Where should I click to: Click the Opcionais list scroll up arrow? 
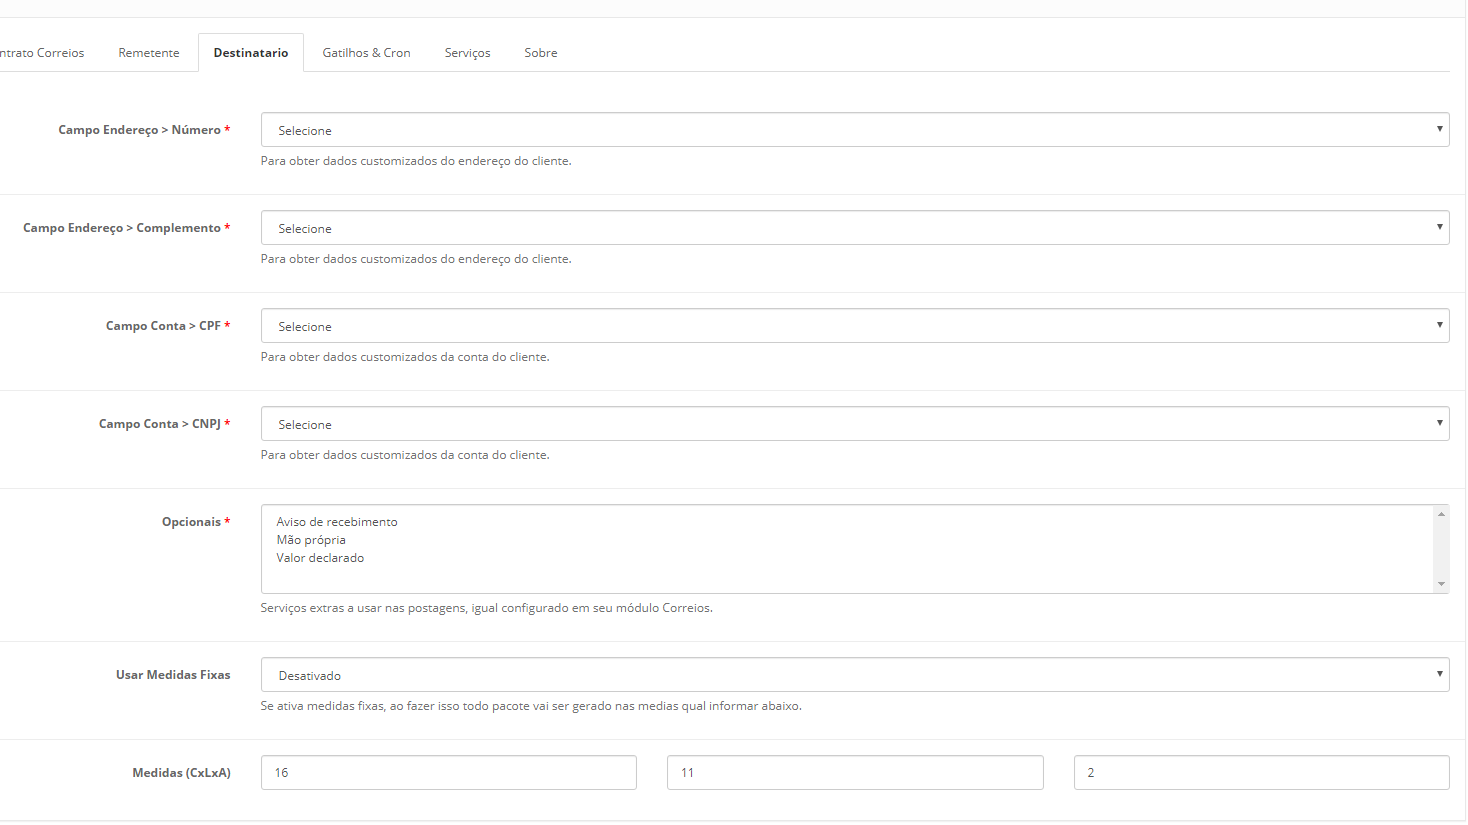pyautogui.click(x=1441, y=514)
